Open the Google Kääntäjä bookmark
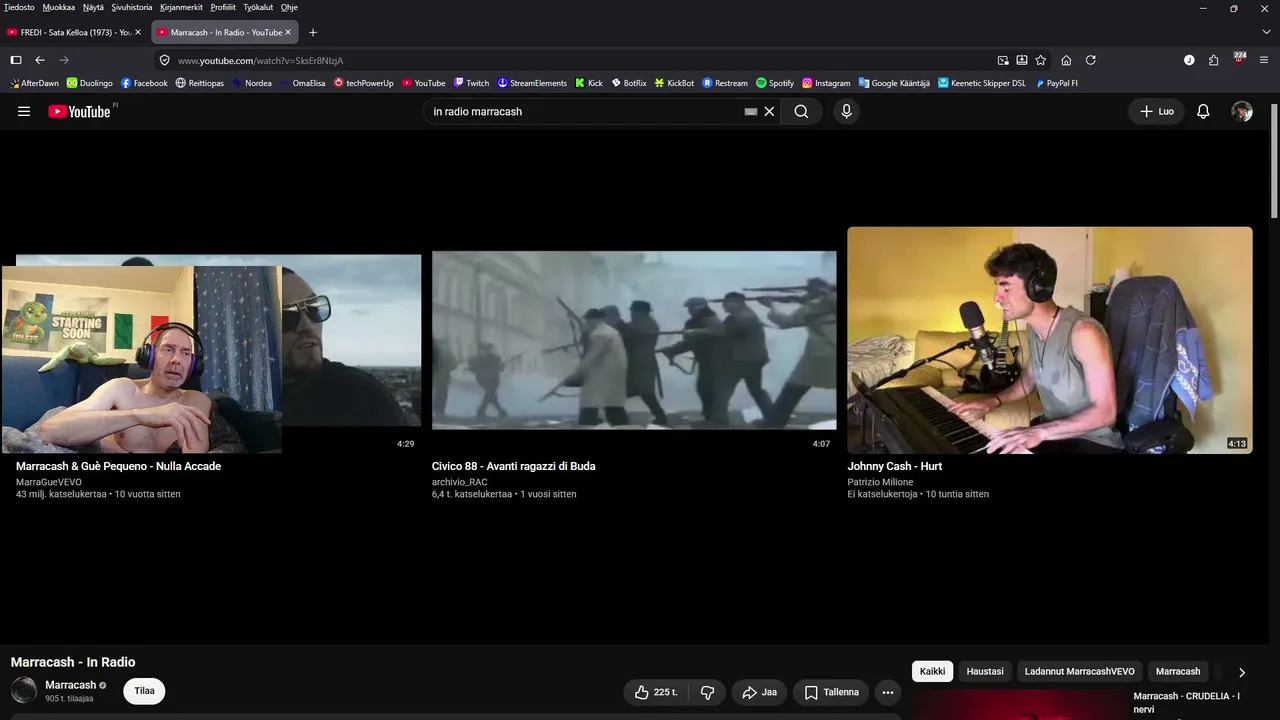The height and width of the screenshot is (720, 1280). [894, 83]
